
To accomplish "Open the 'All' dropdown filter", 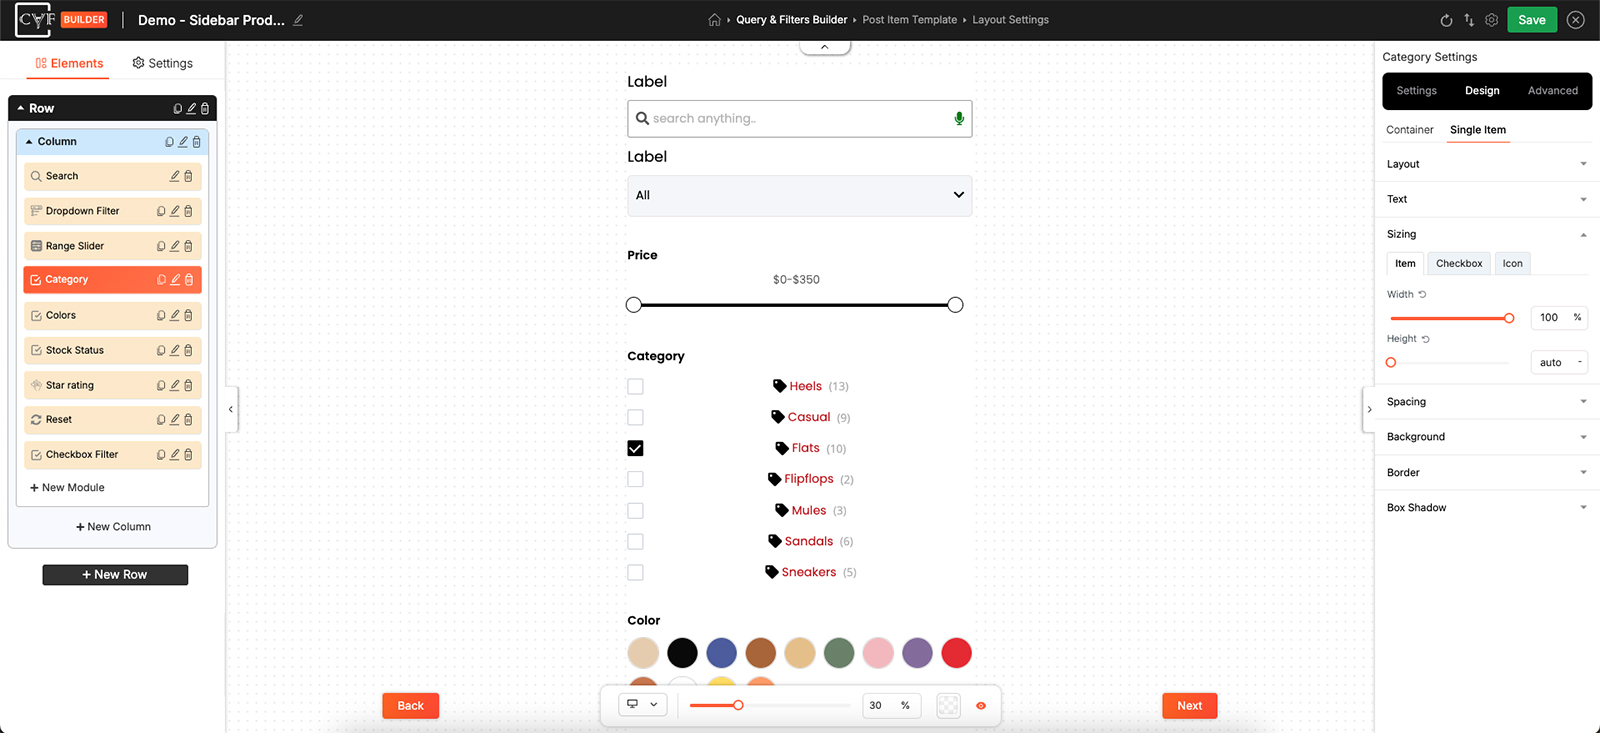I will [800, 196].
